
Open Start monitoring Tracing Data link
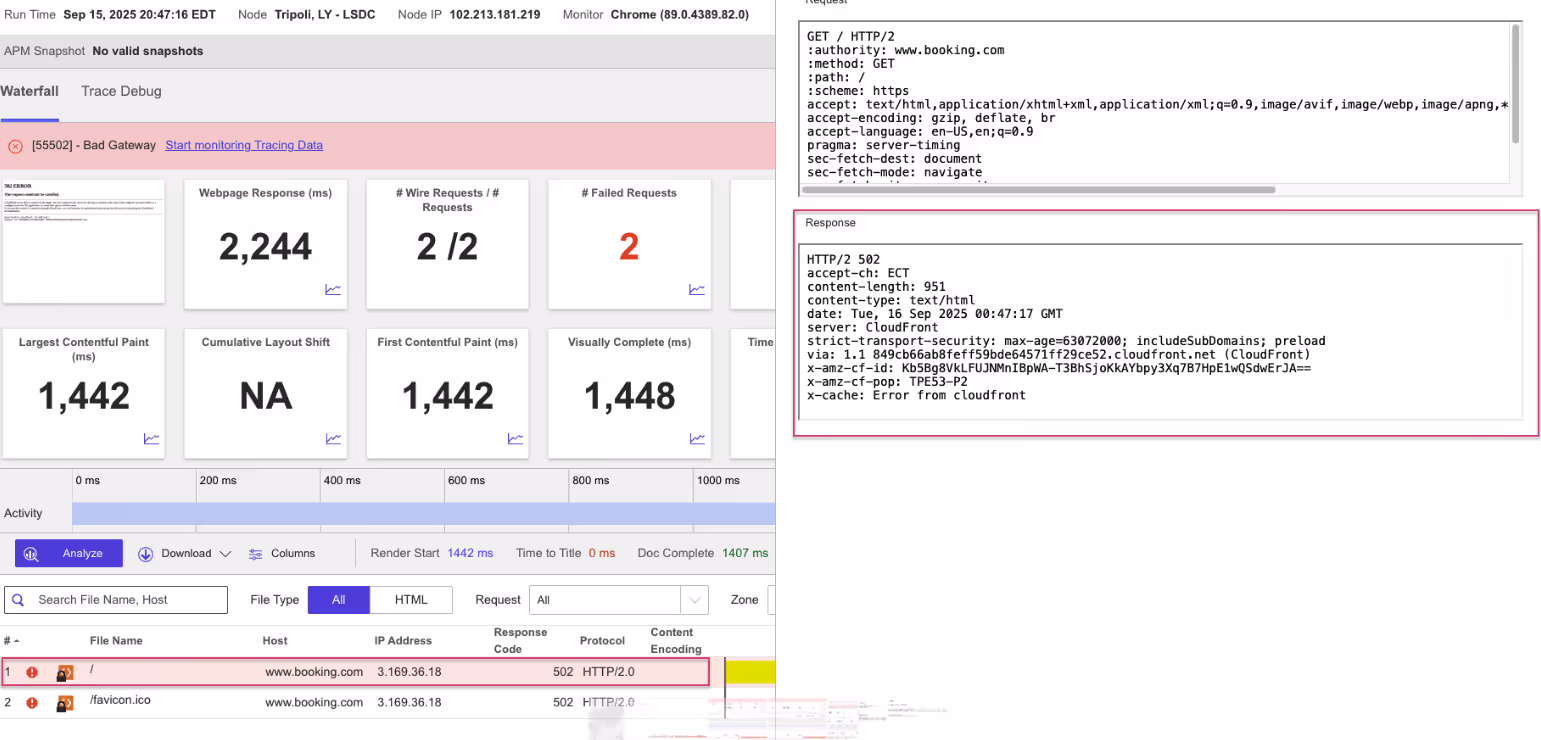click(x=244, y=145)
